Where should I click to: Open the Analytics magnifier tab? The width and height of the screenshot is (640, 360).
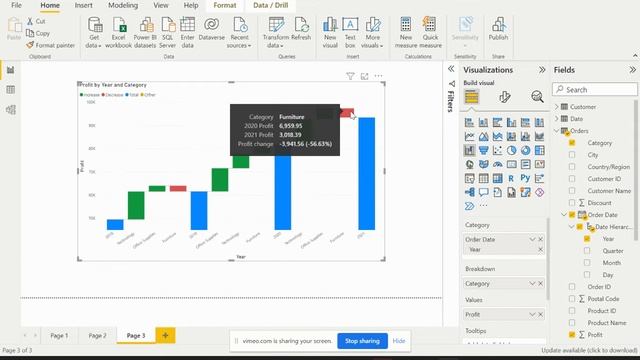click(537, 97)
